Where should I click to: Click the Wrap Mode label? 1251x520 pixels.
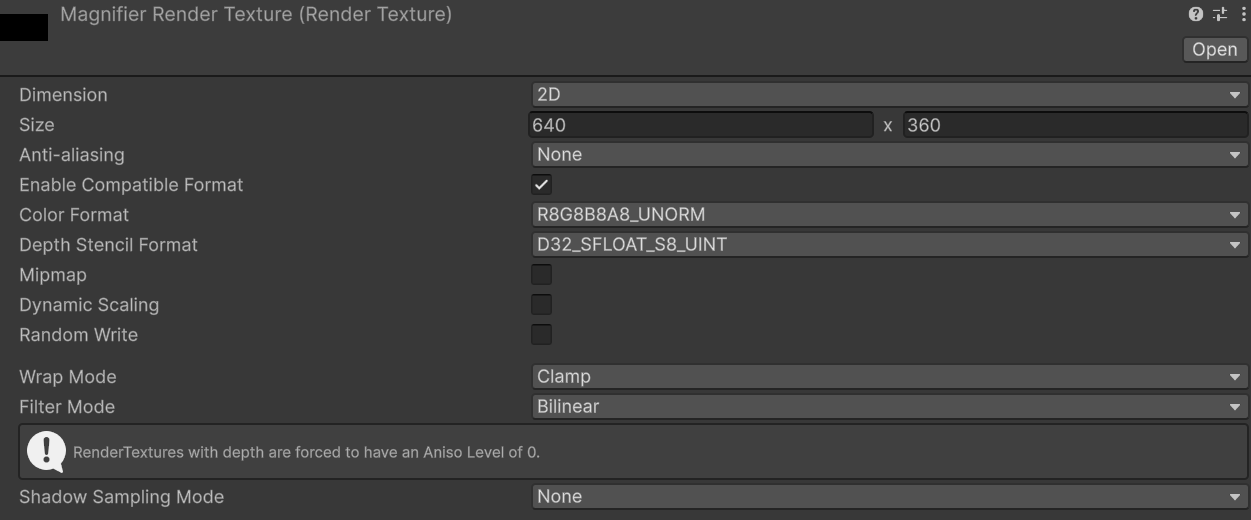coord(68,377)
